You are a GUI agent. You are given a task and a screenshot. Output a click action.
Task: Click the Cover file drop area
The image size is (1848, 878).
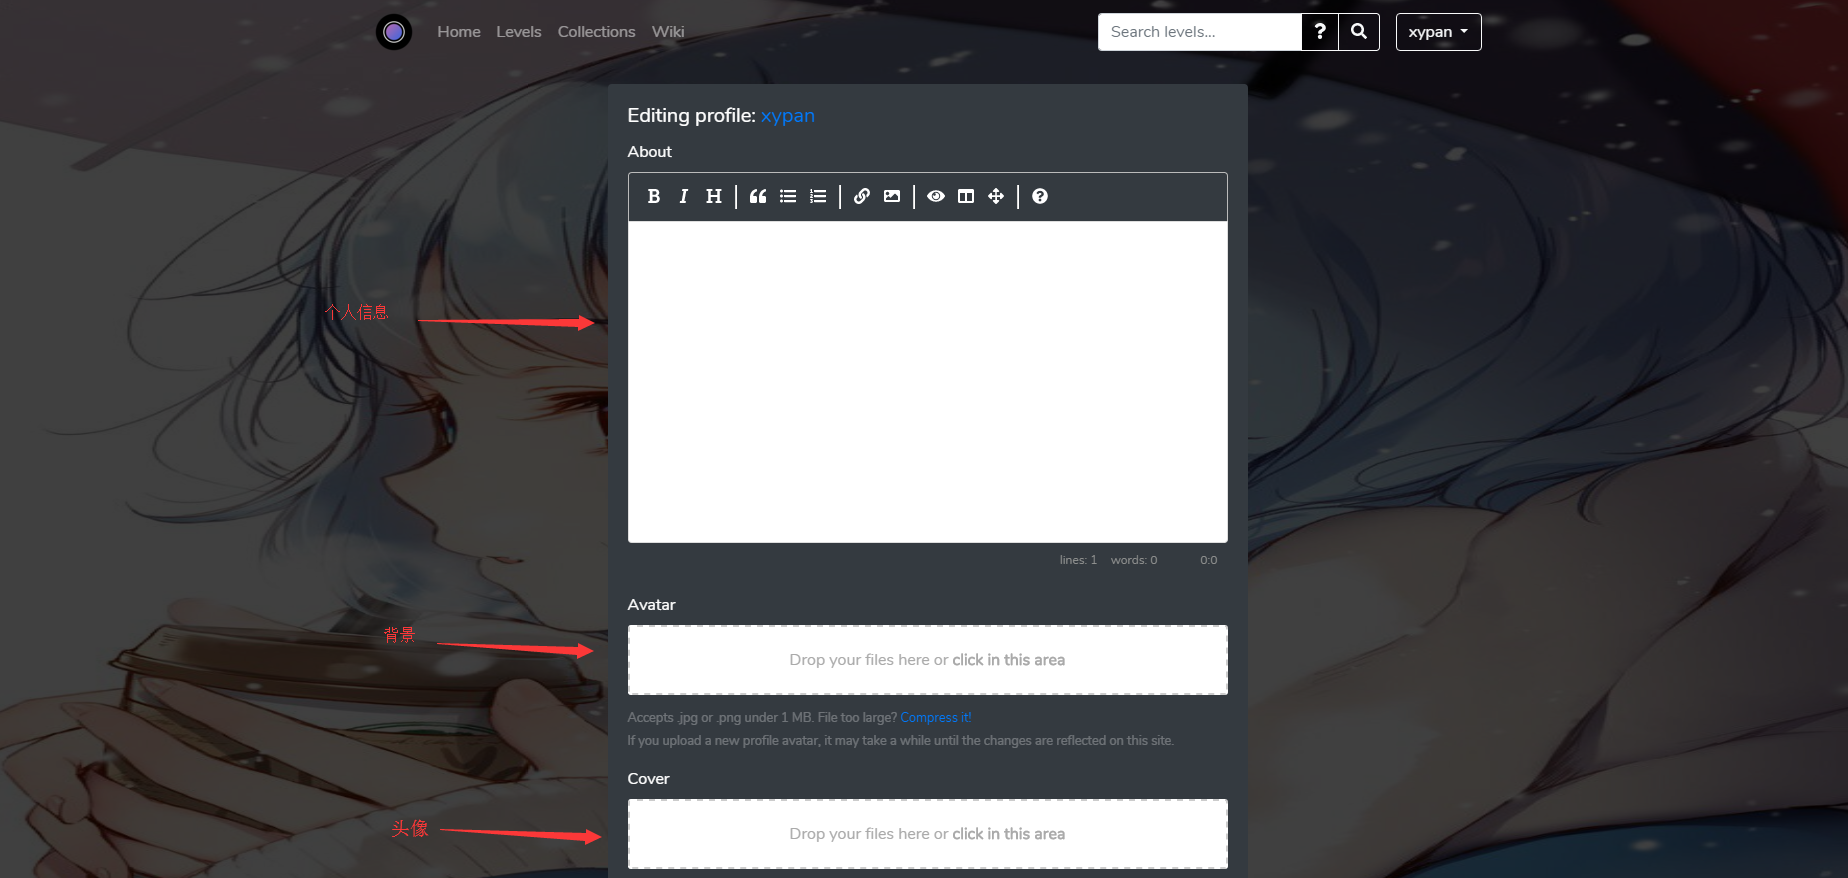click(928, 834)
